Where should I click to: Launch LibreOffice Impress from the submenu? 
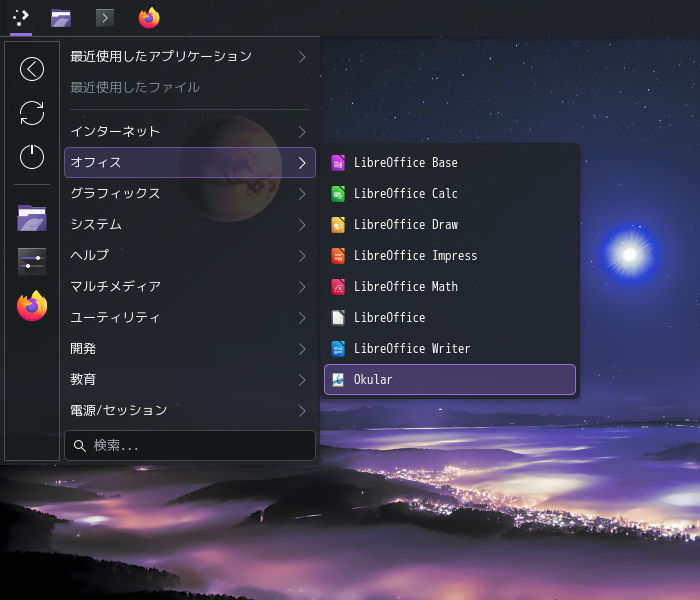click(x=450, y=256)
